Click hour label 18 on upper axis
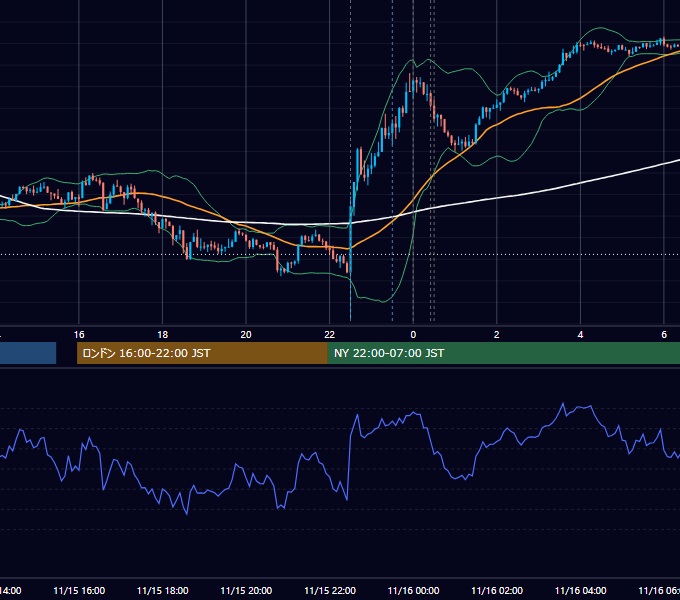Image resolution: width=680 pixels, height=600 pixels. point(163,335)
